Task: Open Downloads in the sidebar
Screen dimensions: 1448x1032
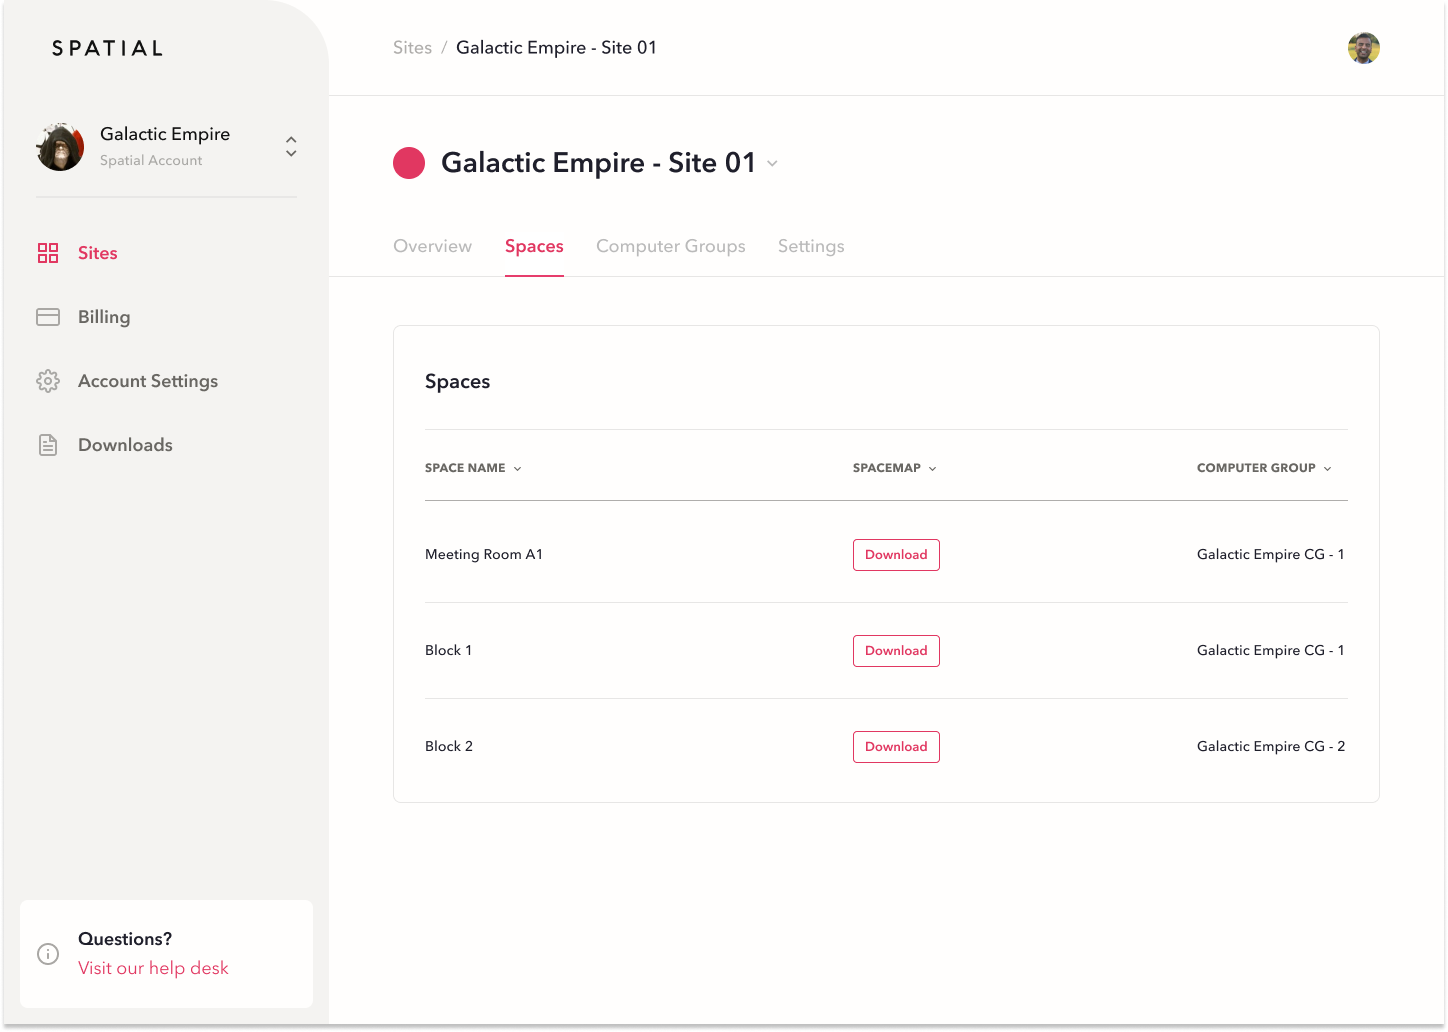Action: click(125, 445)
